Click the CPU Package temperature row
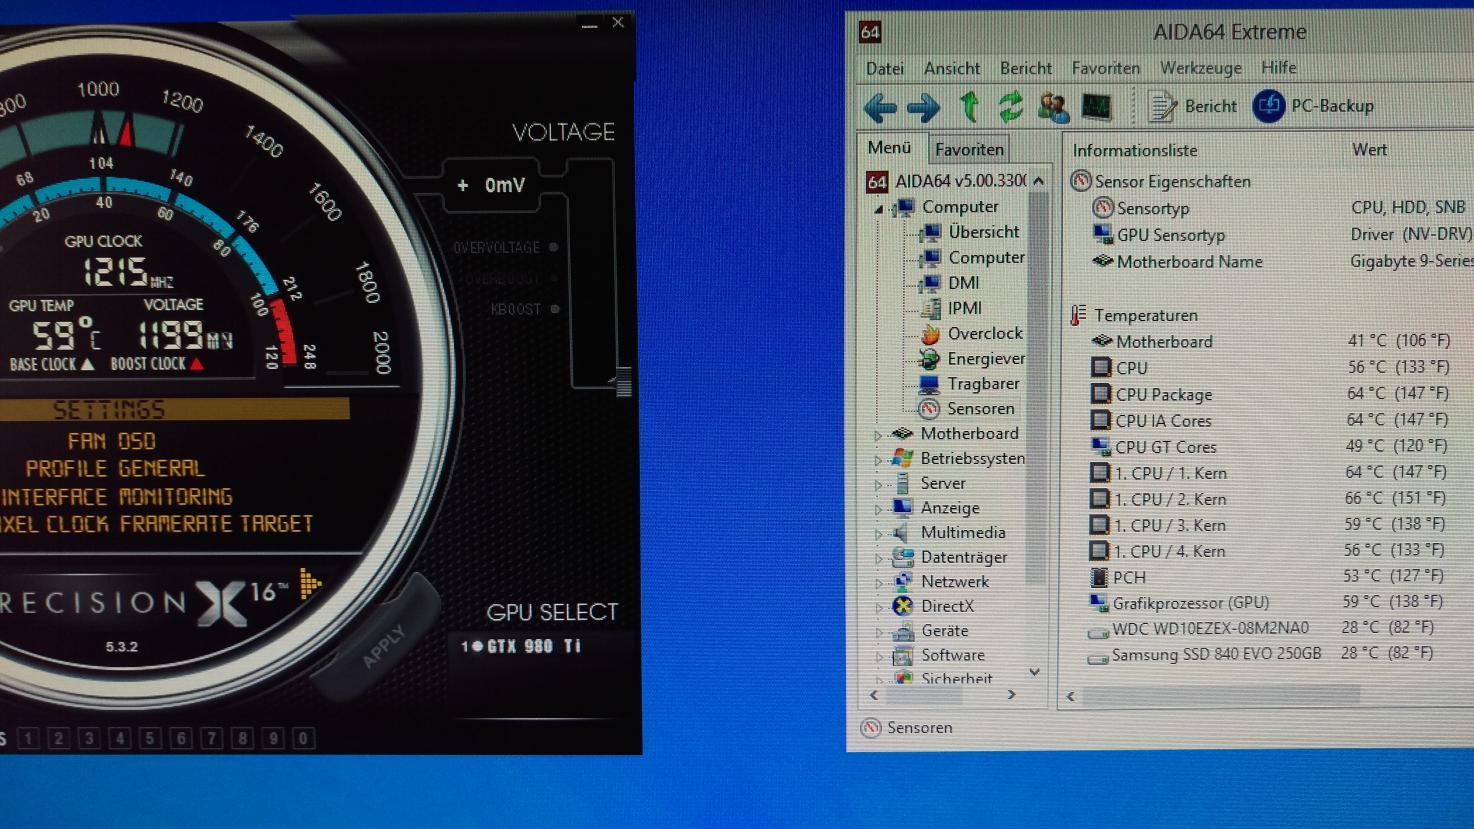This screenshot has width=1474, height=829. tap(1270, 394)
